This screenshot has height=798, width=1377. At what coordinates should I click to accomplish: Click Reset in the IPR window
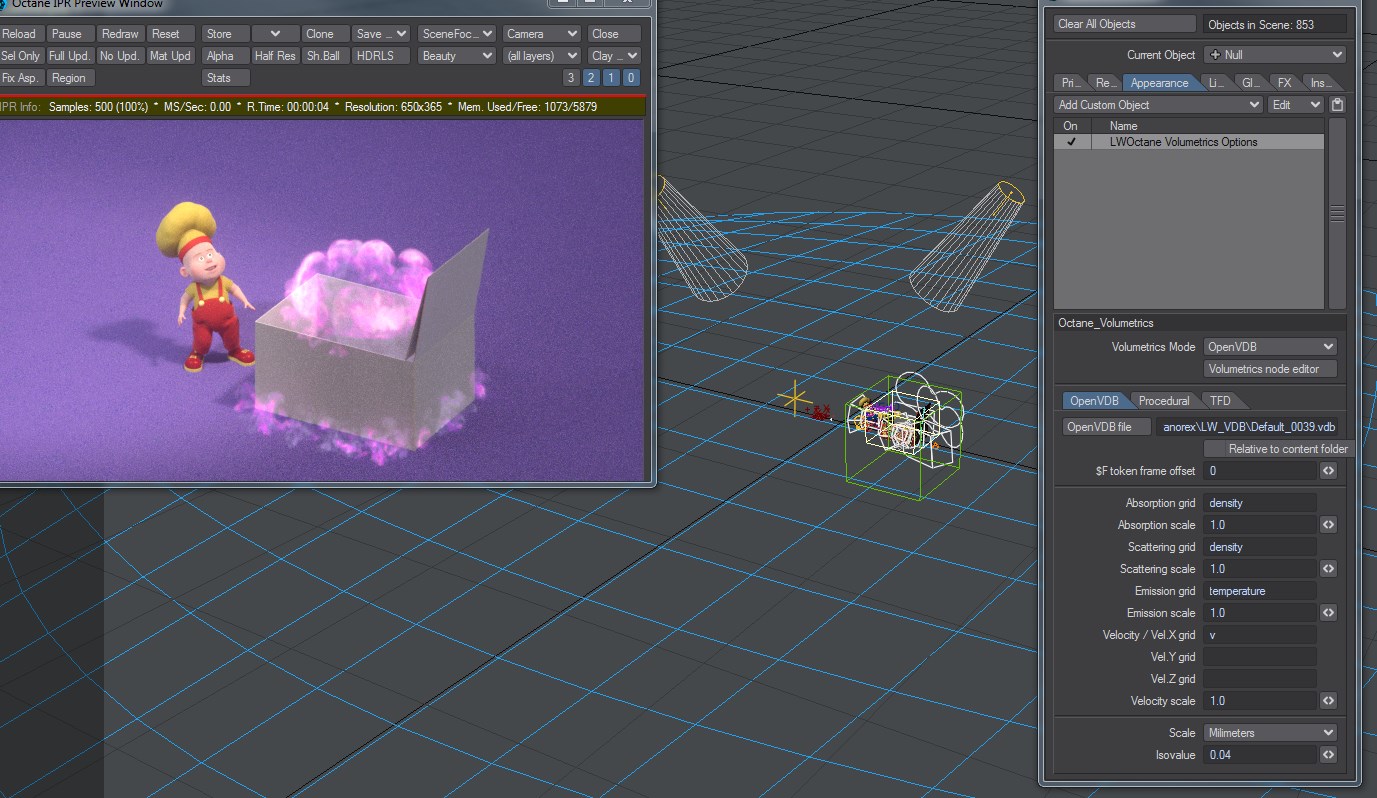pyautogui.click(x=171, y=34)
